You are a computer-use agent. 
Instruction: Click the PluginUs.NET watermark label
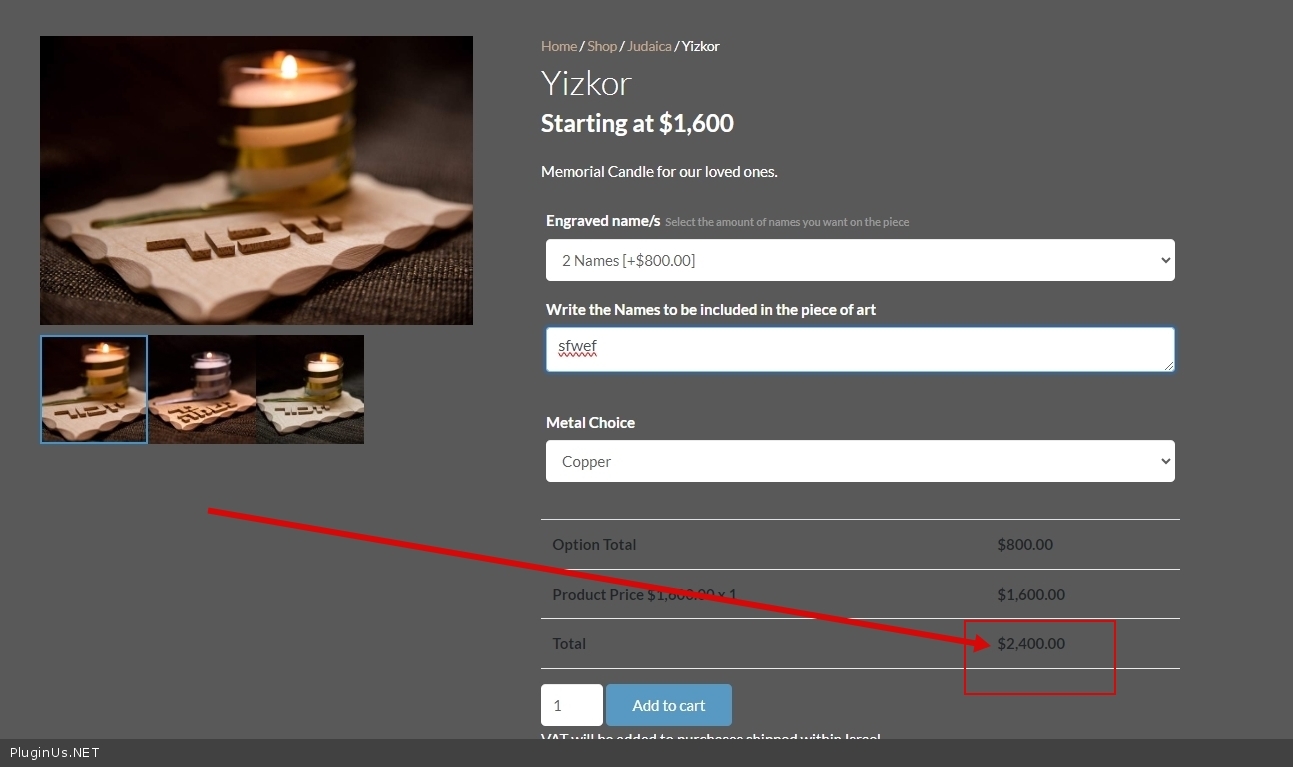coord(55,753)
